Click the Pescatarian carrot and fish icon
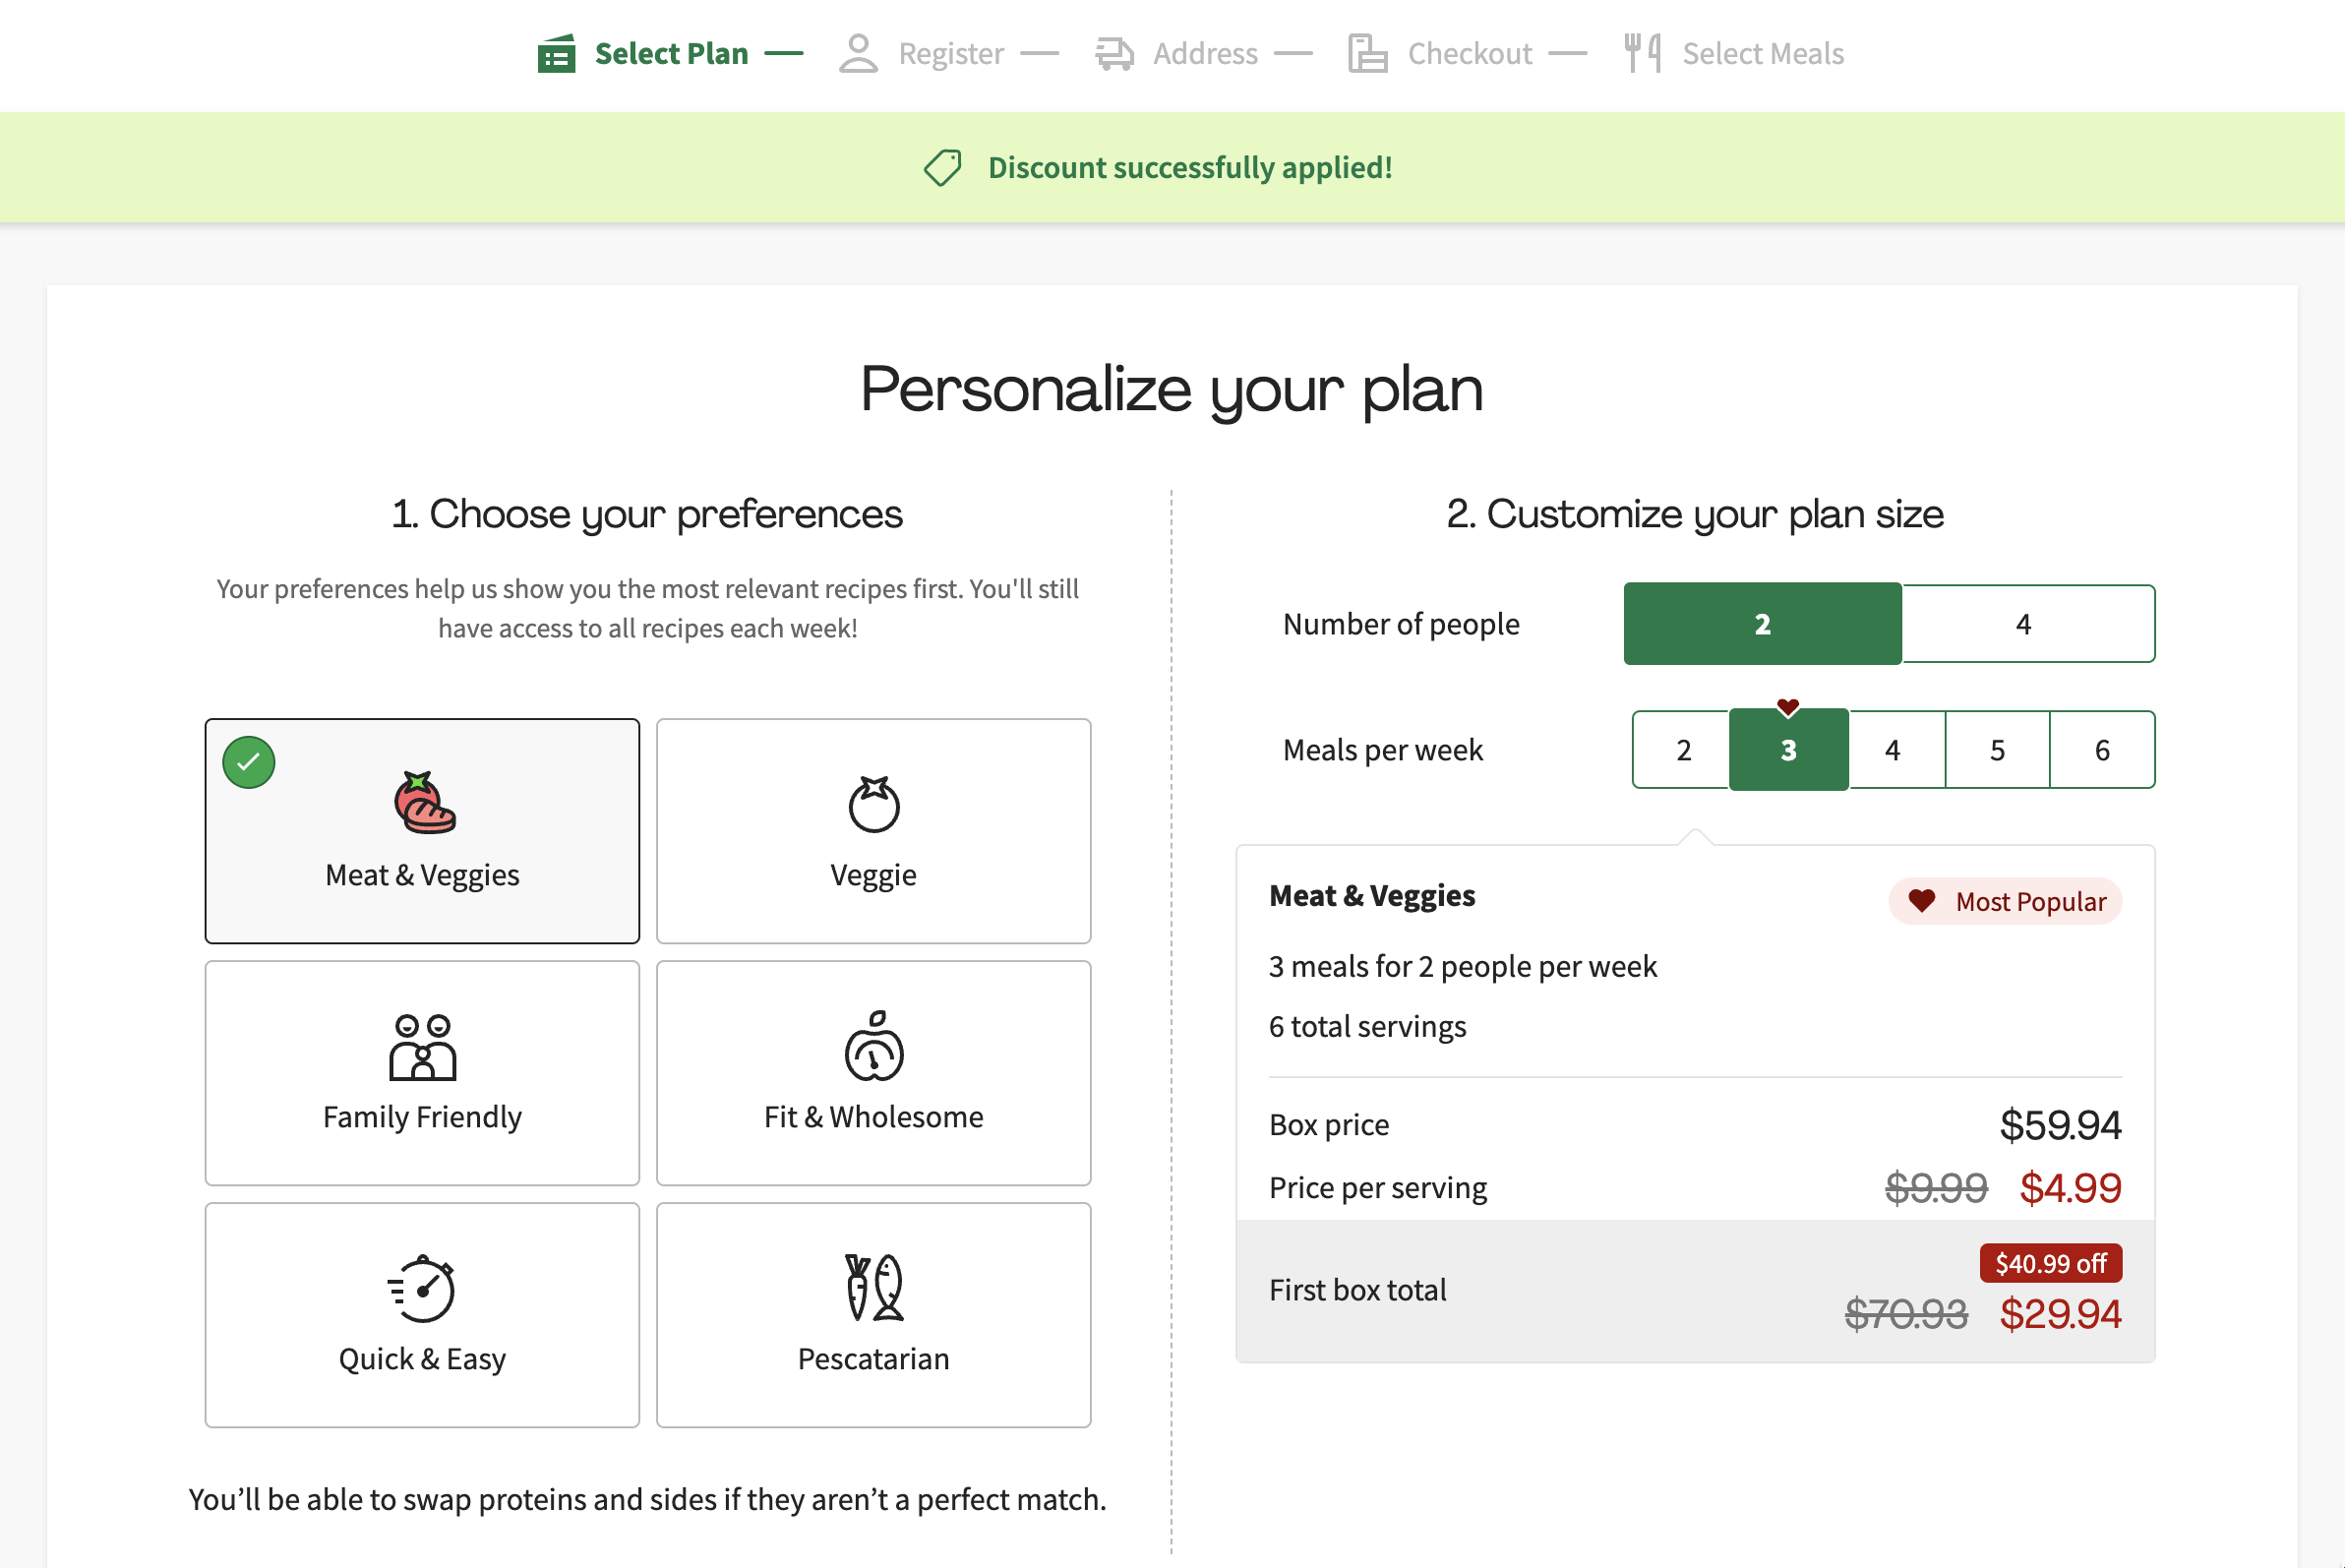The image size is (2345, 1568). coord(873,1287)
